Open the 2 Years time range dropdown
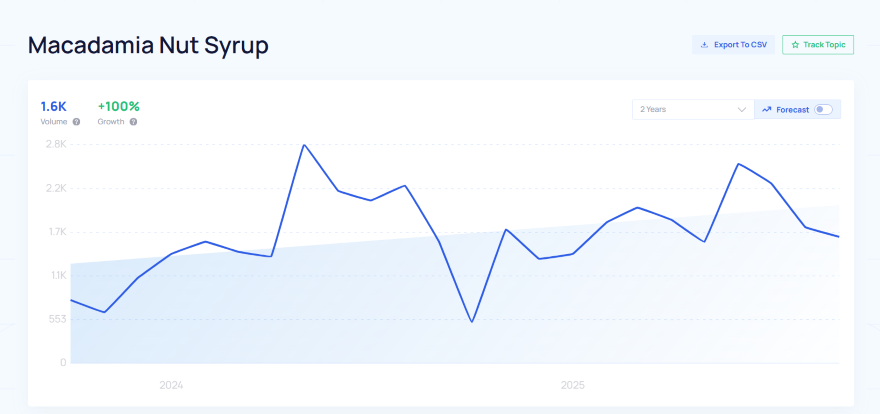Screen dimensions: 880x414 [x=692, y=109]
